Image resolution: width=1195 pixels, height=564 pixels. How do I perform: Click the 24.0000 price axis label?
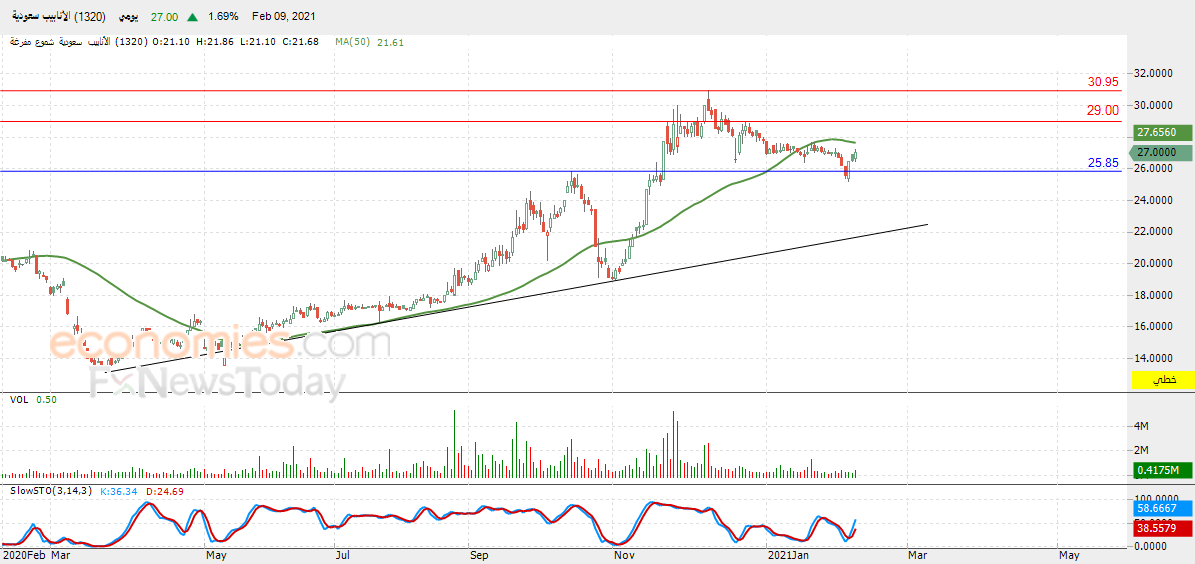point(1155,200)
